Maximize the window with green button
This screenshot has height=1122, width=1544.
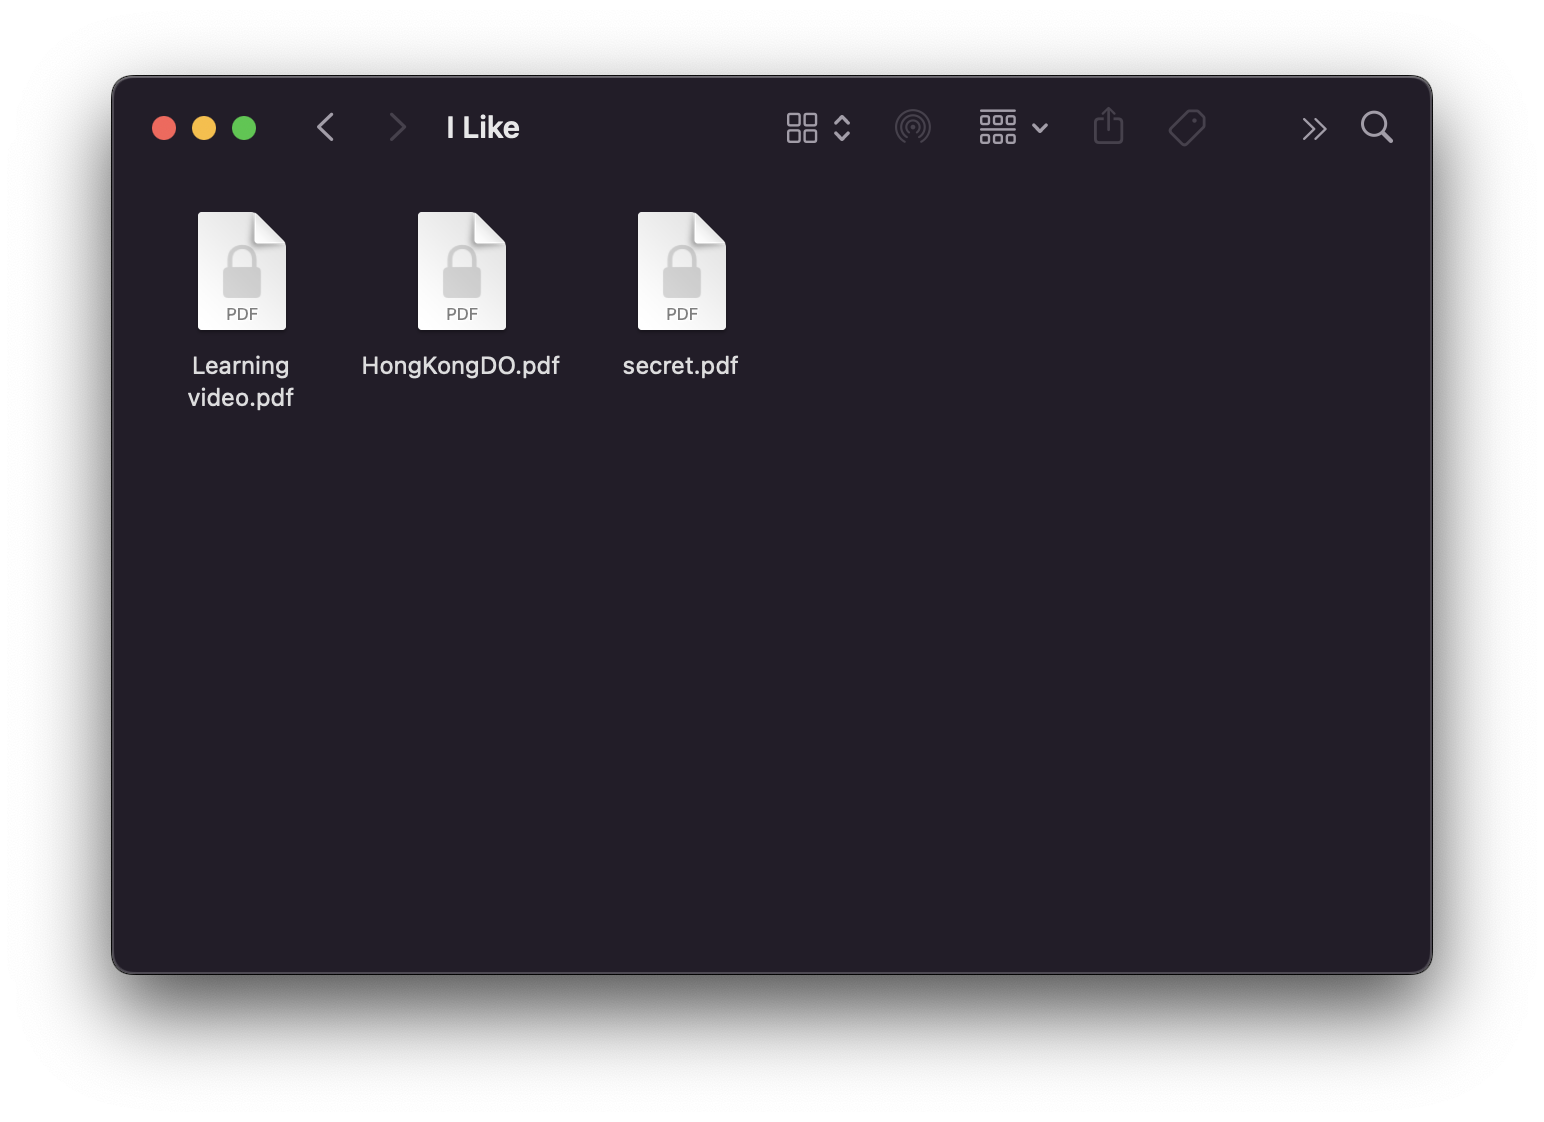coord(244,128)
